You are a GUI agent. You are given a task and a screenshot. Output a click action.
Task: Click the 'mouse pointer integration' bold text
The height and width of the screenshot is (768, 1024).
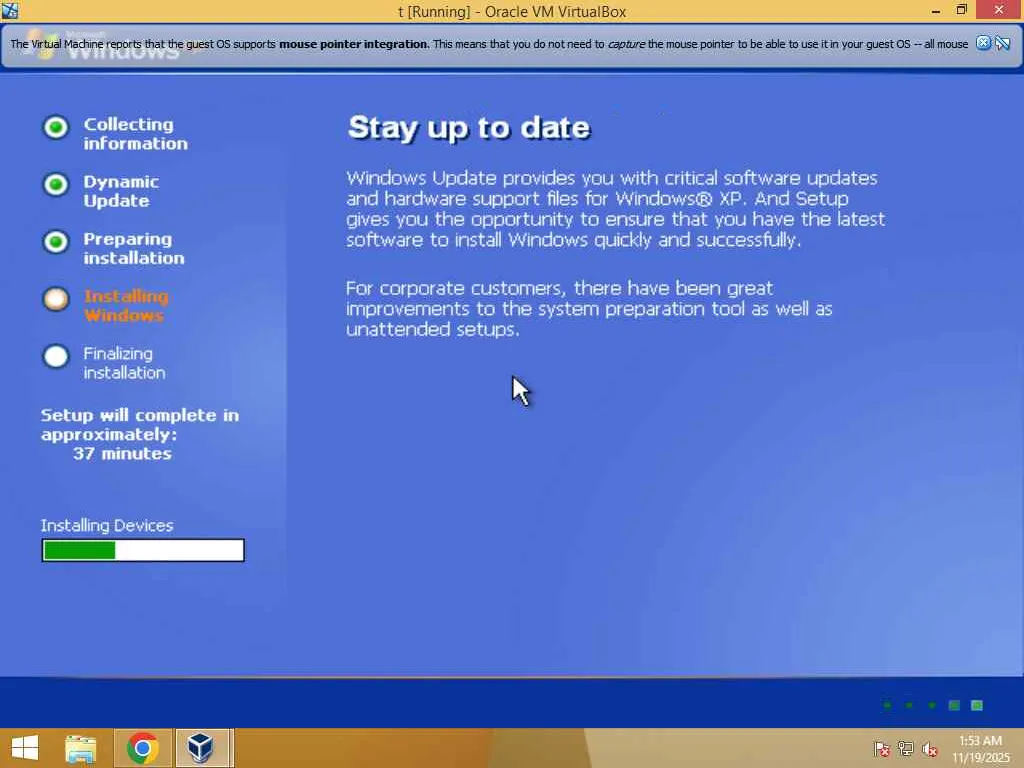click(354, 44)
